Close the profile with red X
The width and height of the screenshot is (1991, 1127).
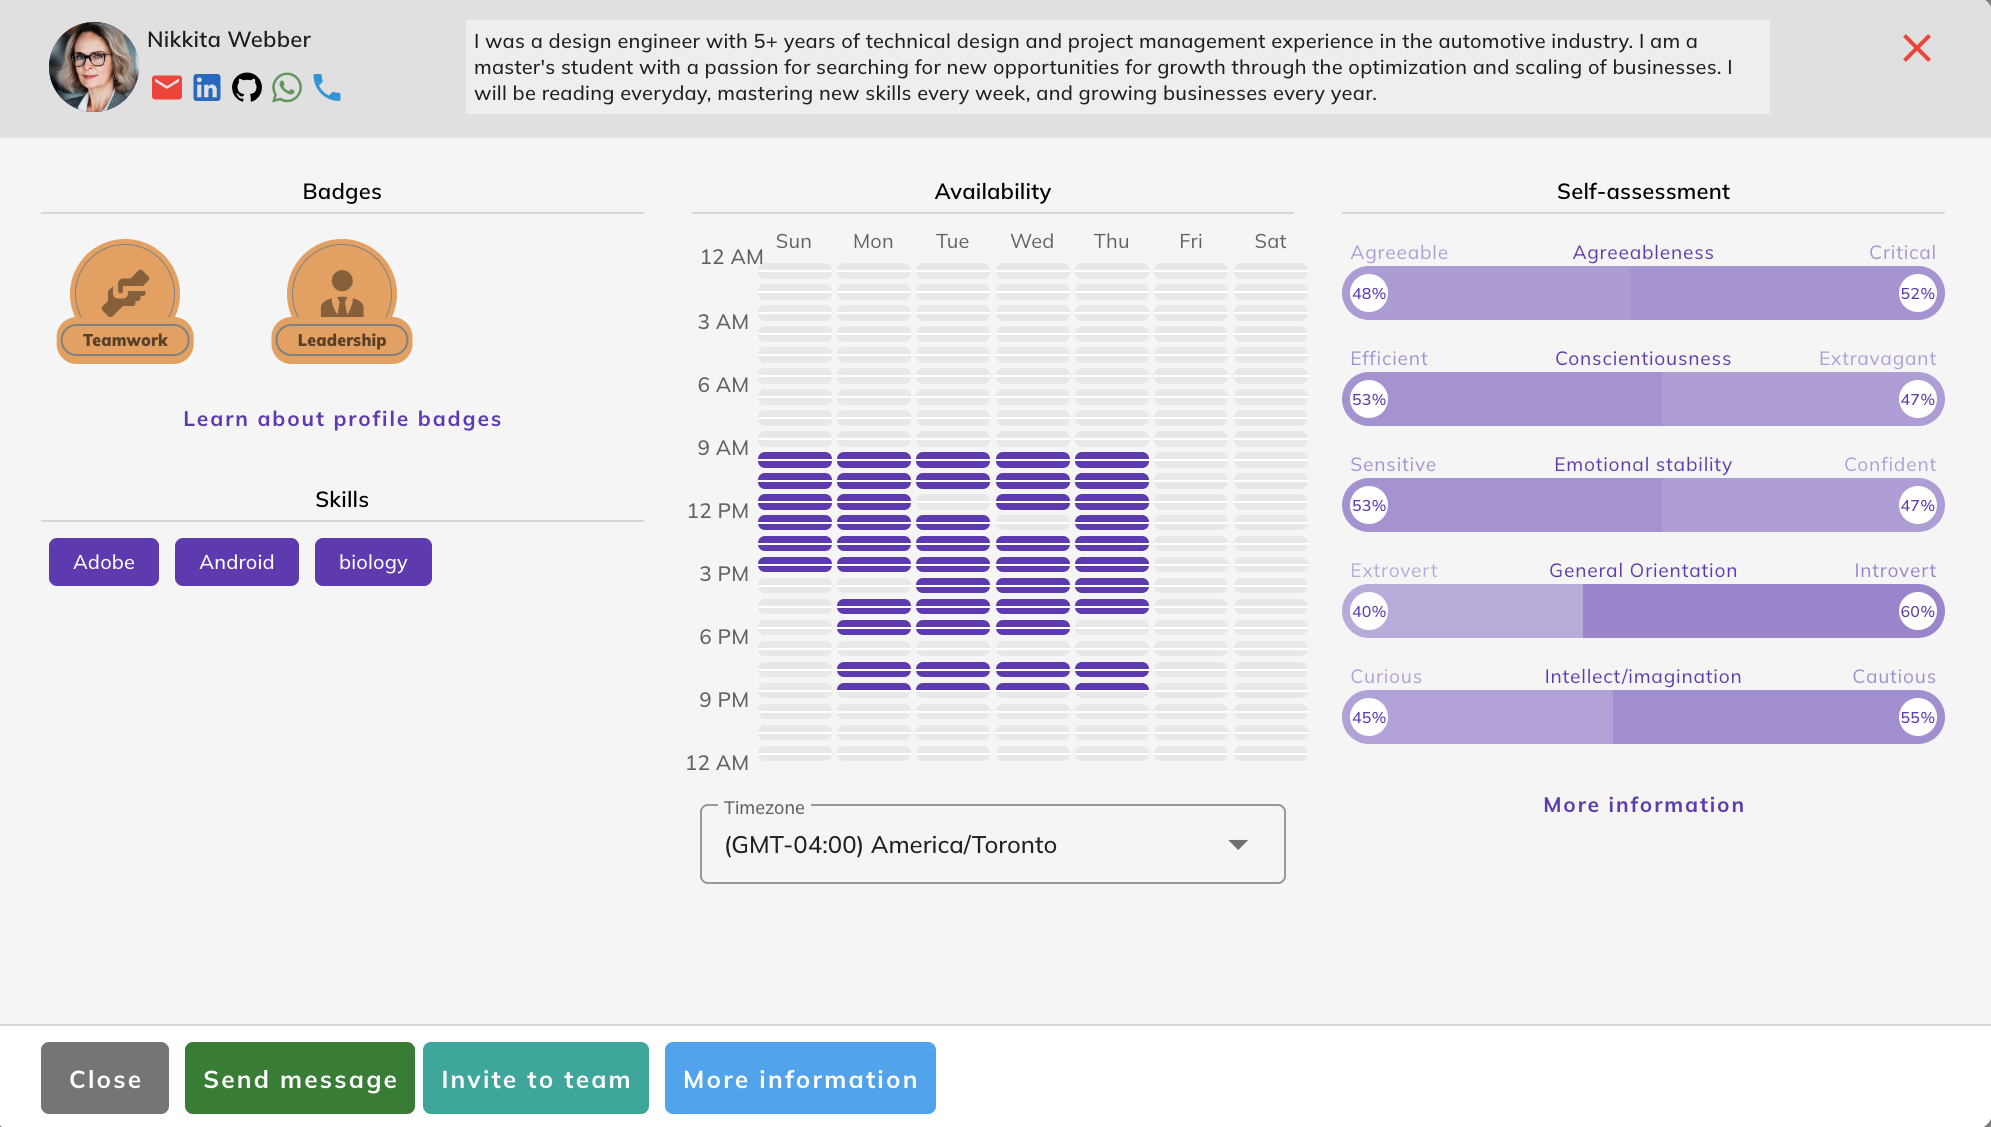click(x=1916, y=48)
